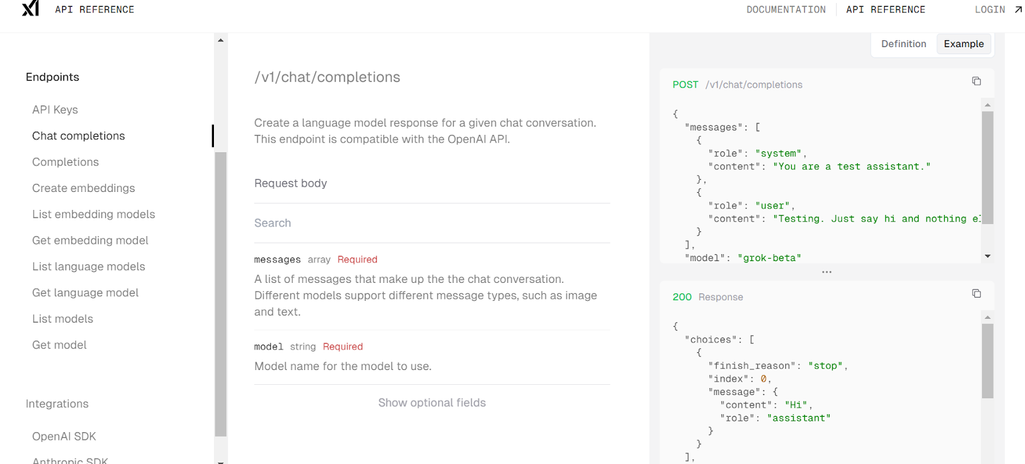Click the request code scroll up arrow
Viewport: 1025px width, 464px height.
(988, 105)
